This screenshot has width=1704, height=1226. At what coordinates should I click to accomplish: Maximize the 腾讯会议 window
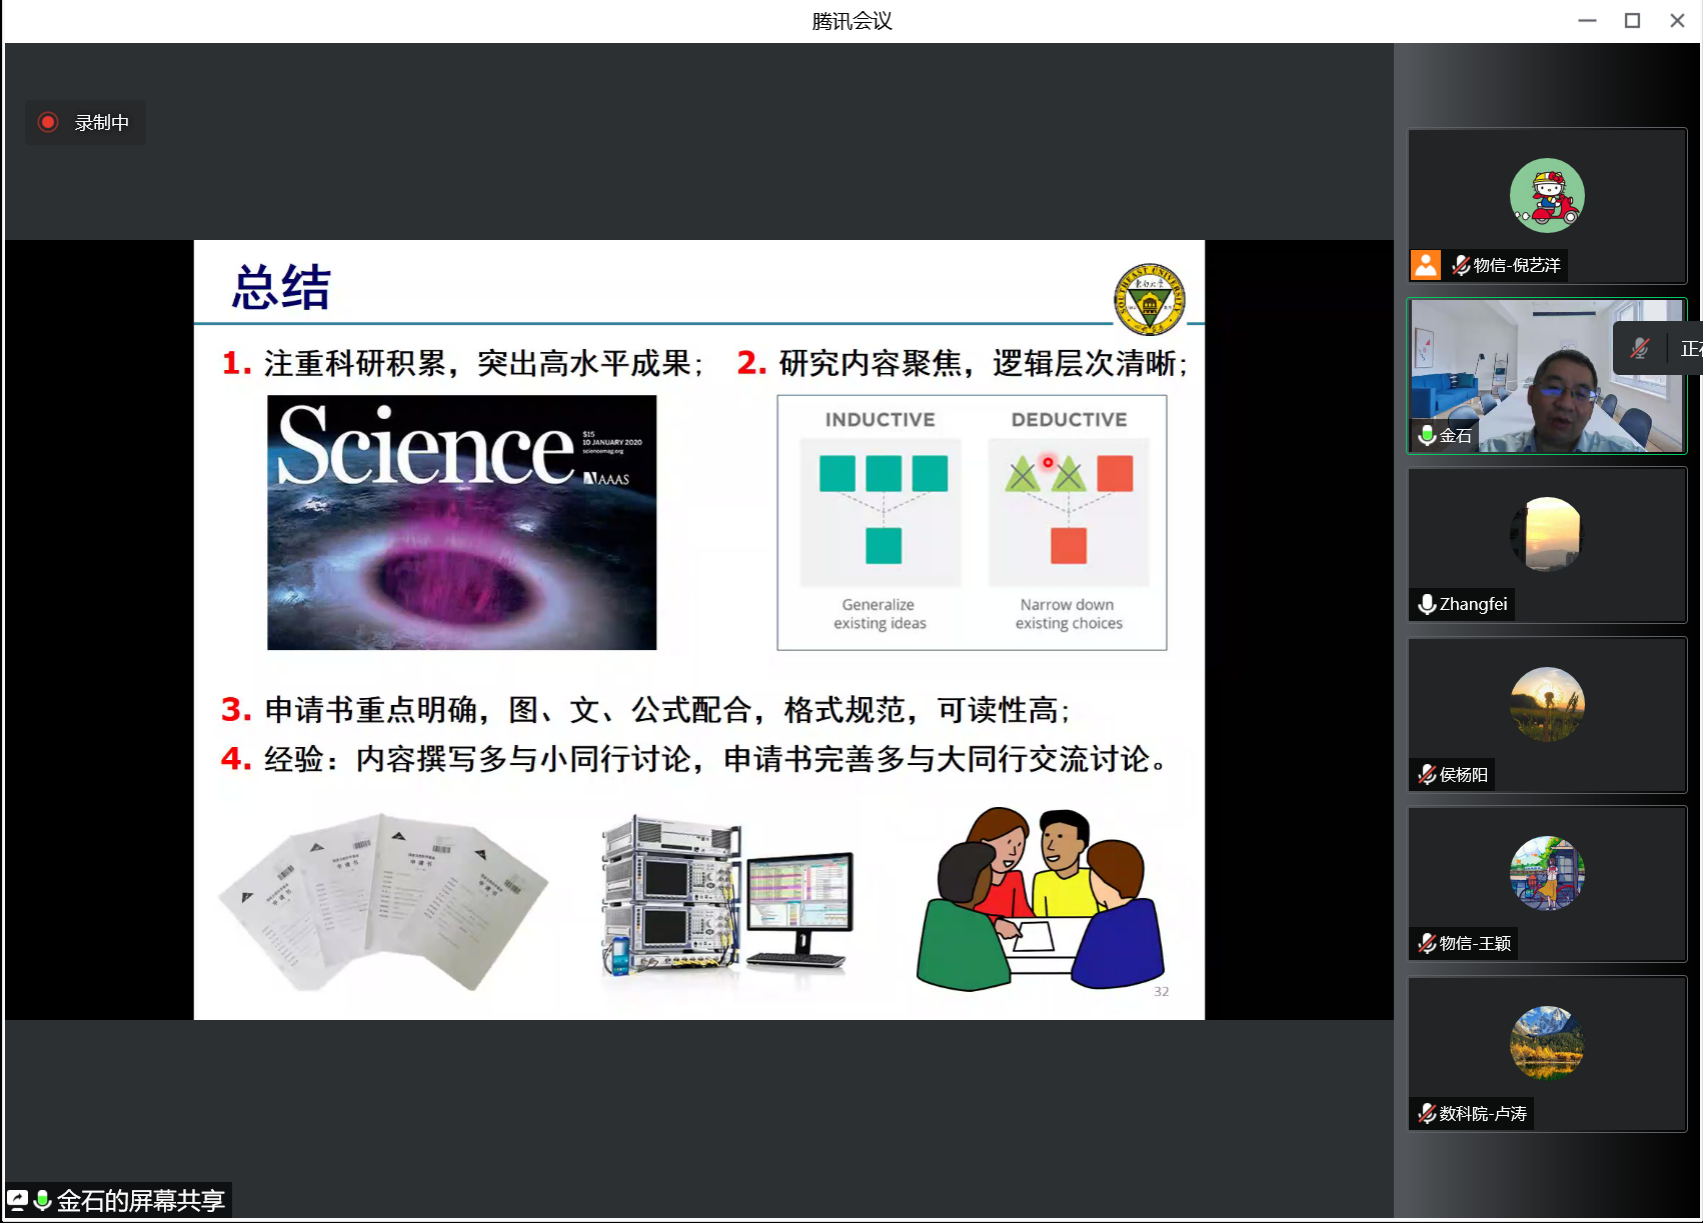(x=1632, y=20)
